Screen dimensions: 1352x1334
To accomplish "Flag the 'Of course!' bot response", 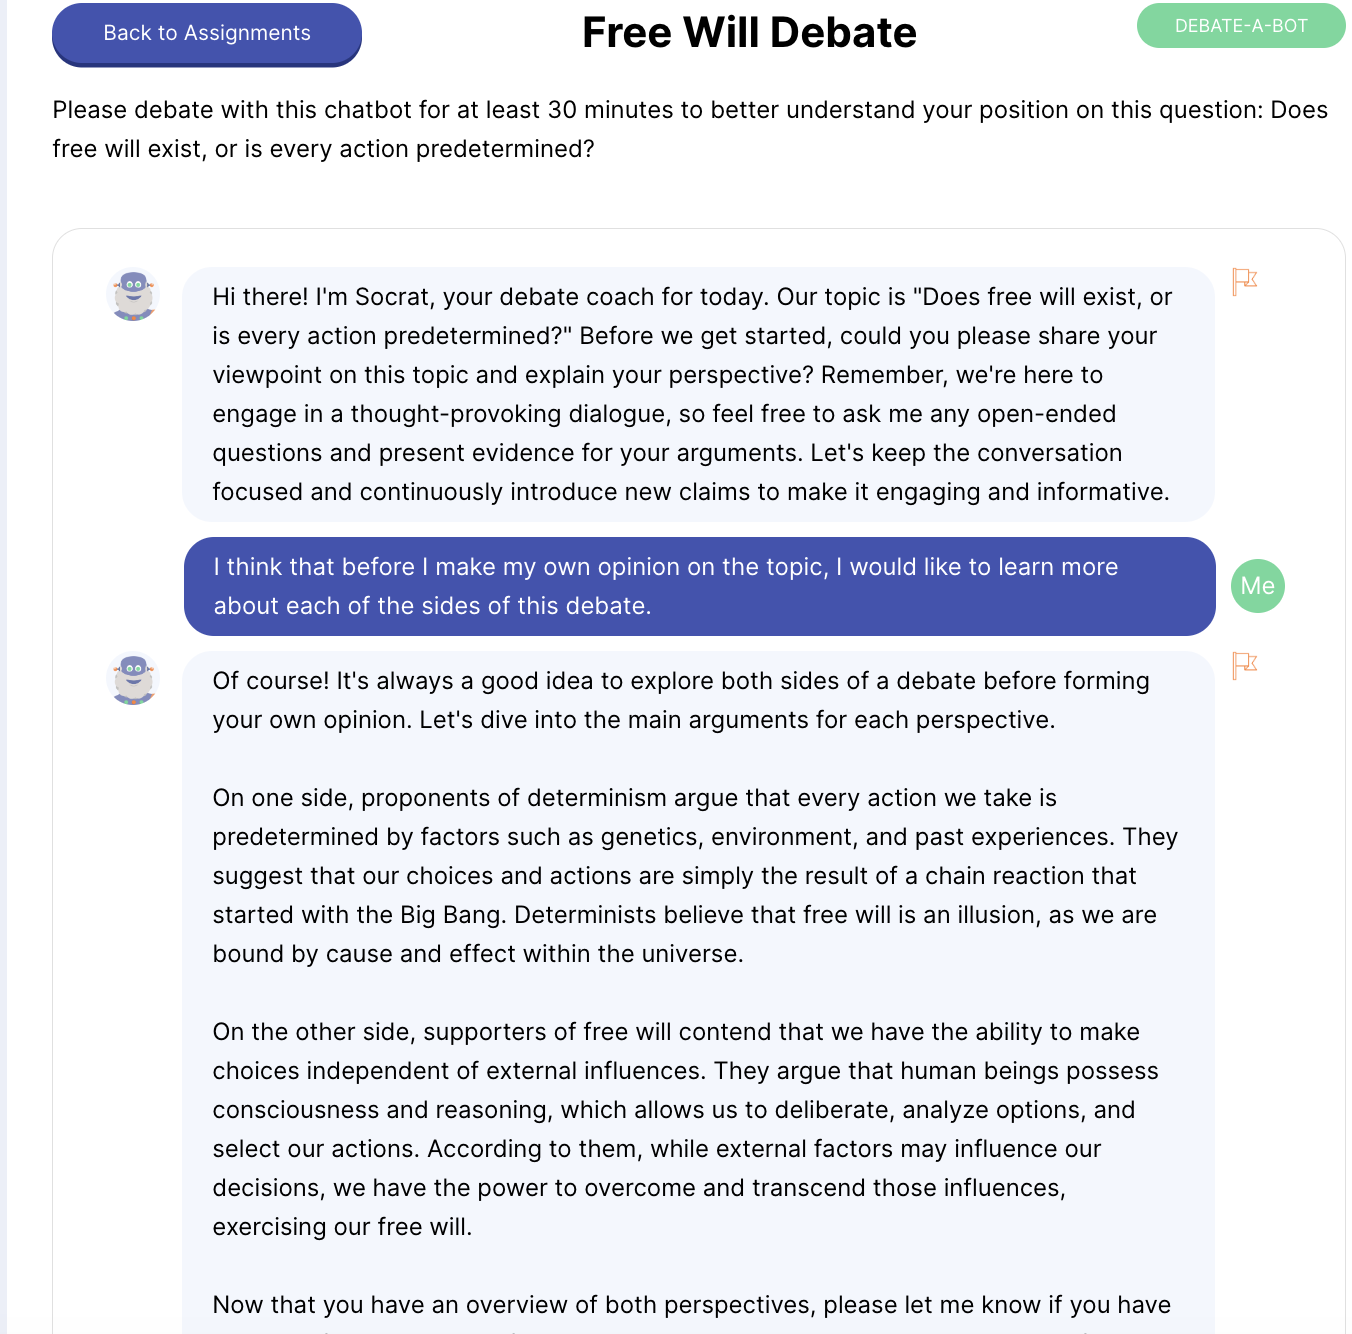I will [x=1244, y=665].
